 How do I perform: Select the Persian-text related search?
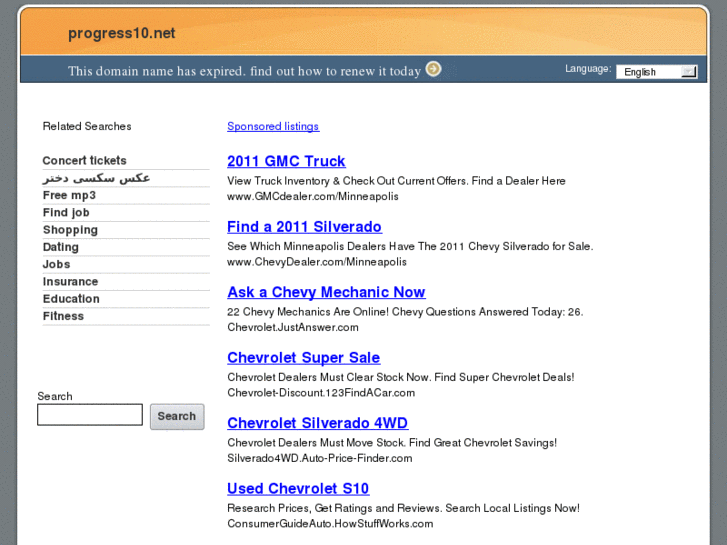96,178
